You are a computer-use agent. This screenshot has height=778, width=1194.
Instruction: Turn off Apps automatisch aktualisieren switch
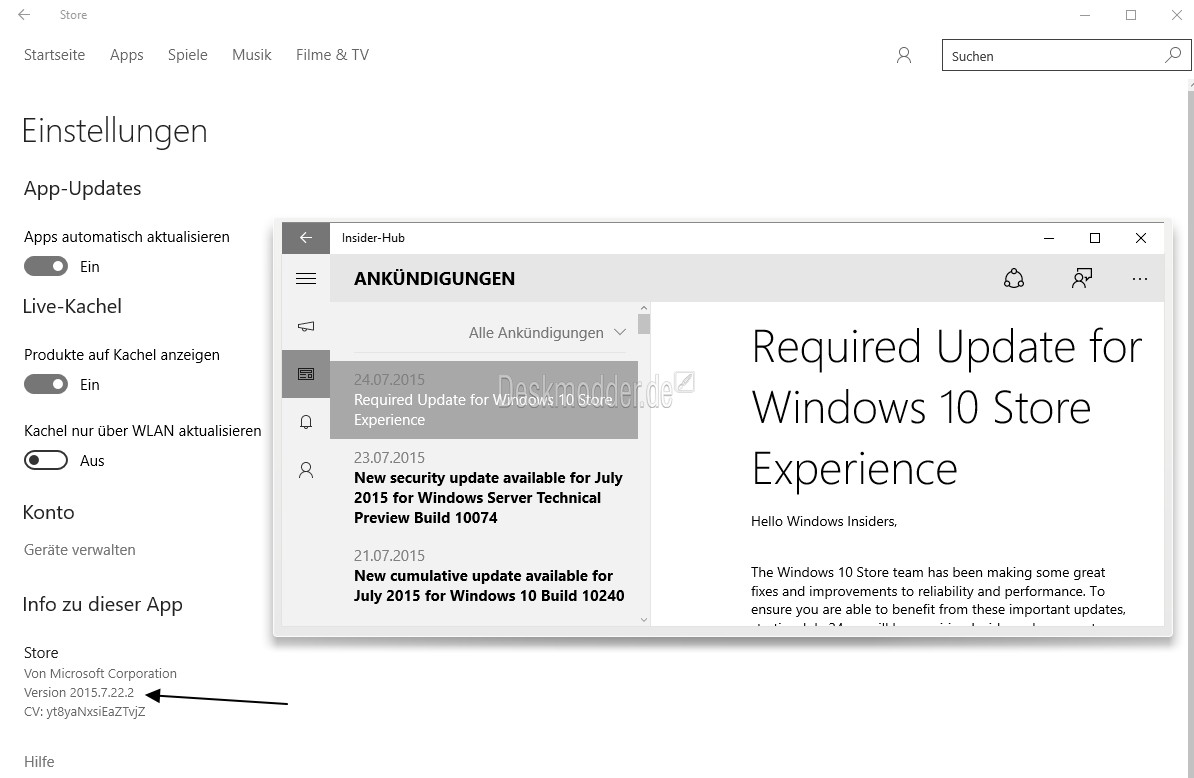(x=46, y=266)
